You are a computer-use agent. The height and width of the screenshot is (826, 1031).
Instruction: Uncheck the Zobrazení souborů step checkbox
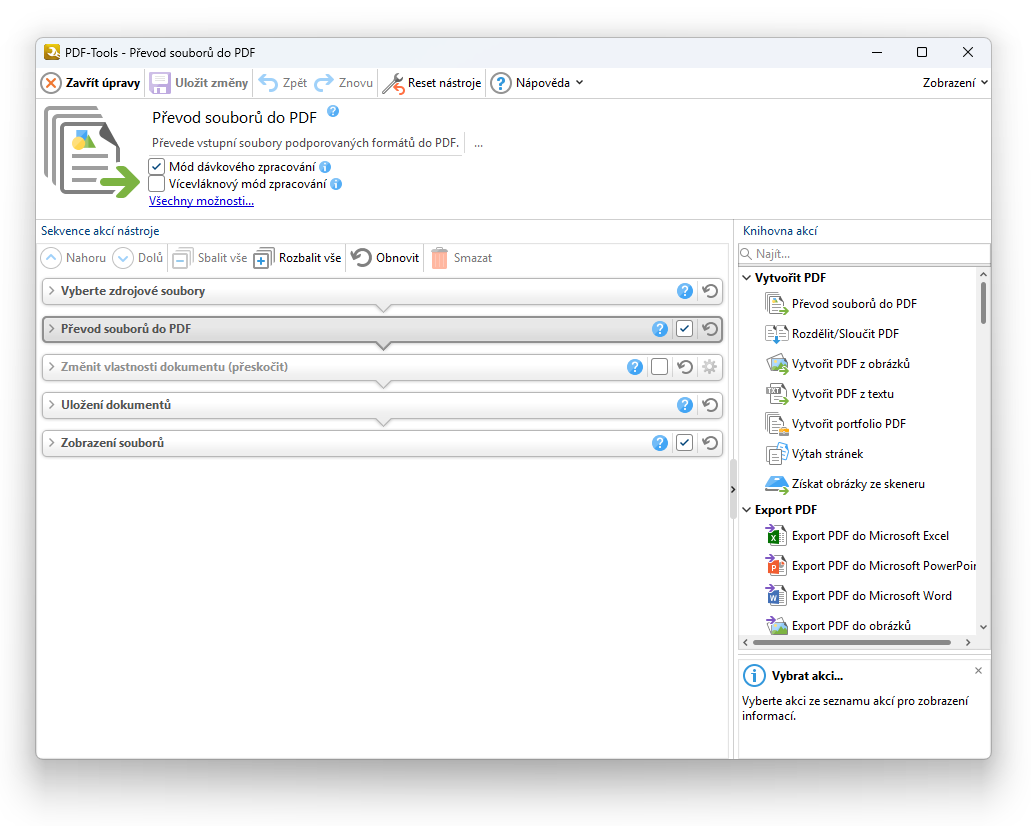[684, 443]
